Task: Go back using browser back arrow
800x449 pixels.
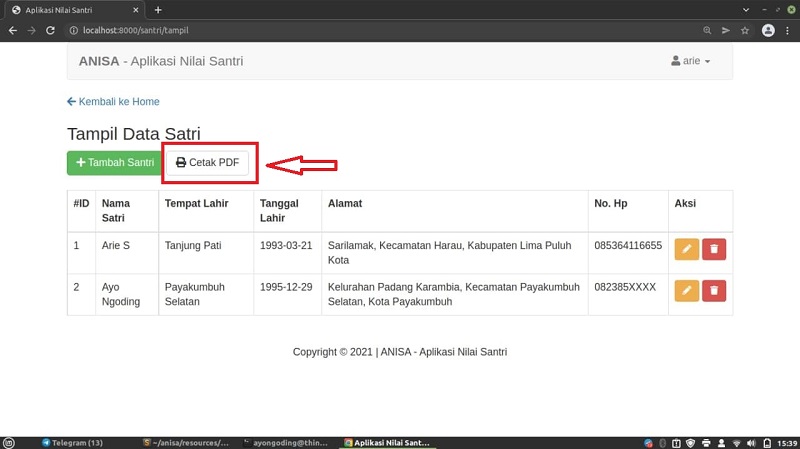Action: [x=13, y=31]
